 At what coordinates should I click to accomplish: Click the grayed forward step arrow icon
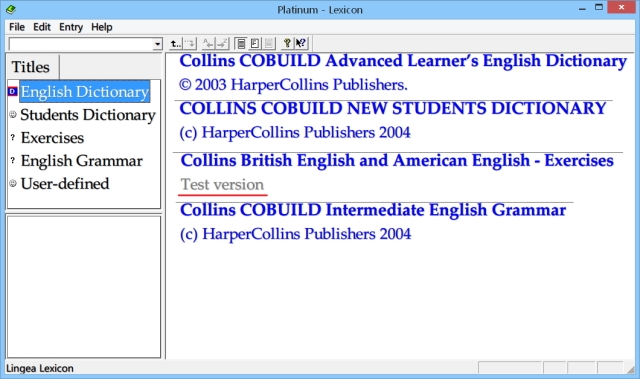click(190, 43)
